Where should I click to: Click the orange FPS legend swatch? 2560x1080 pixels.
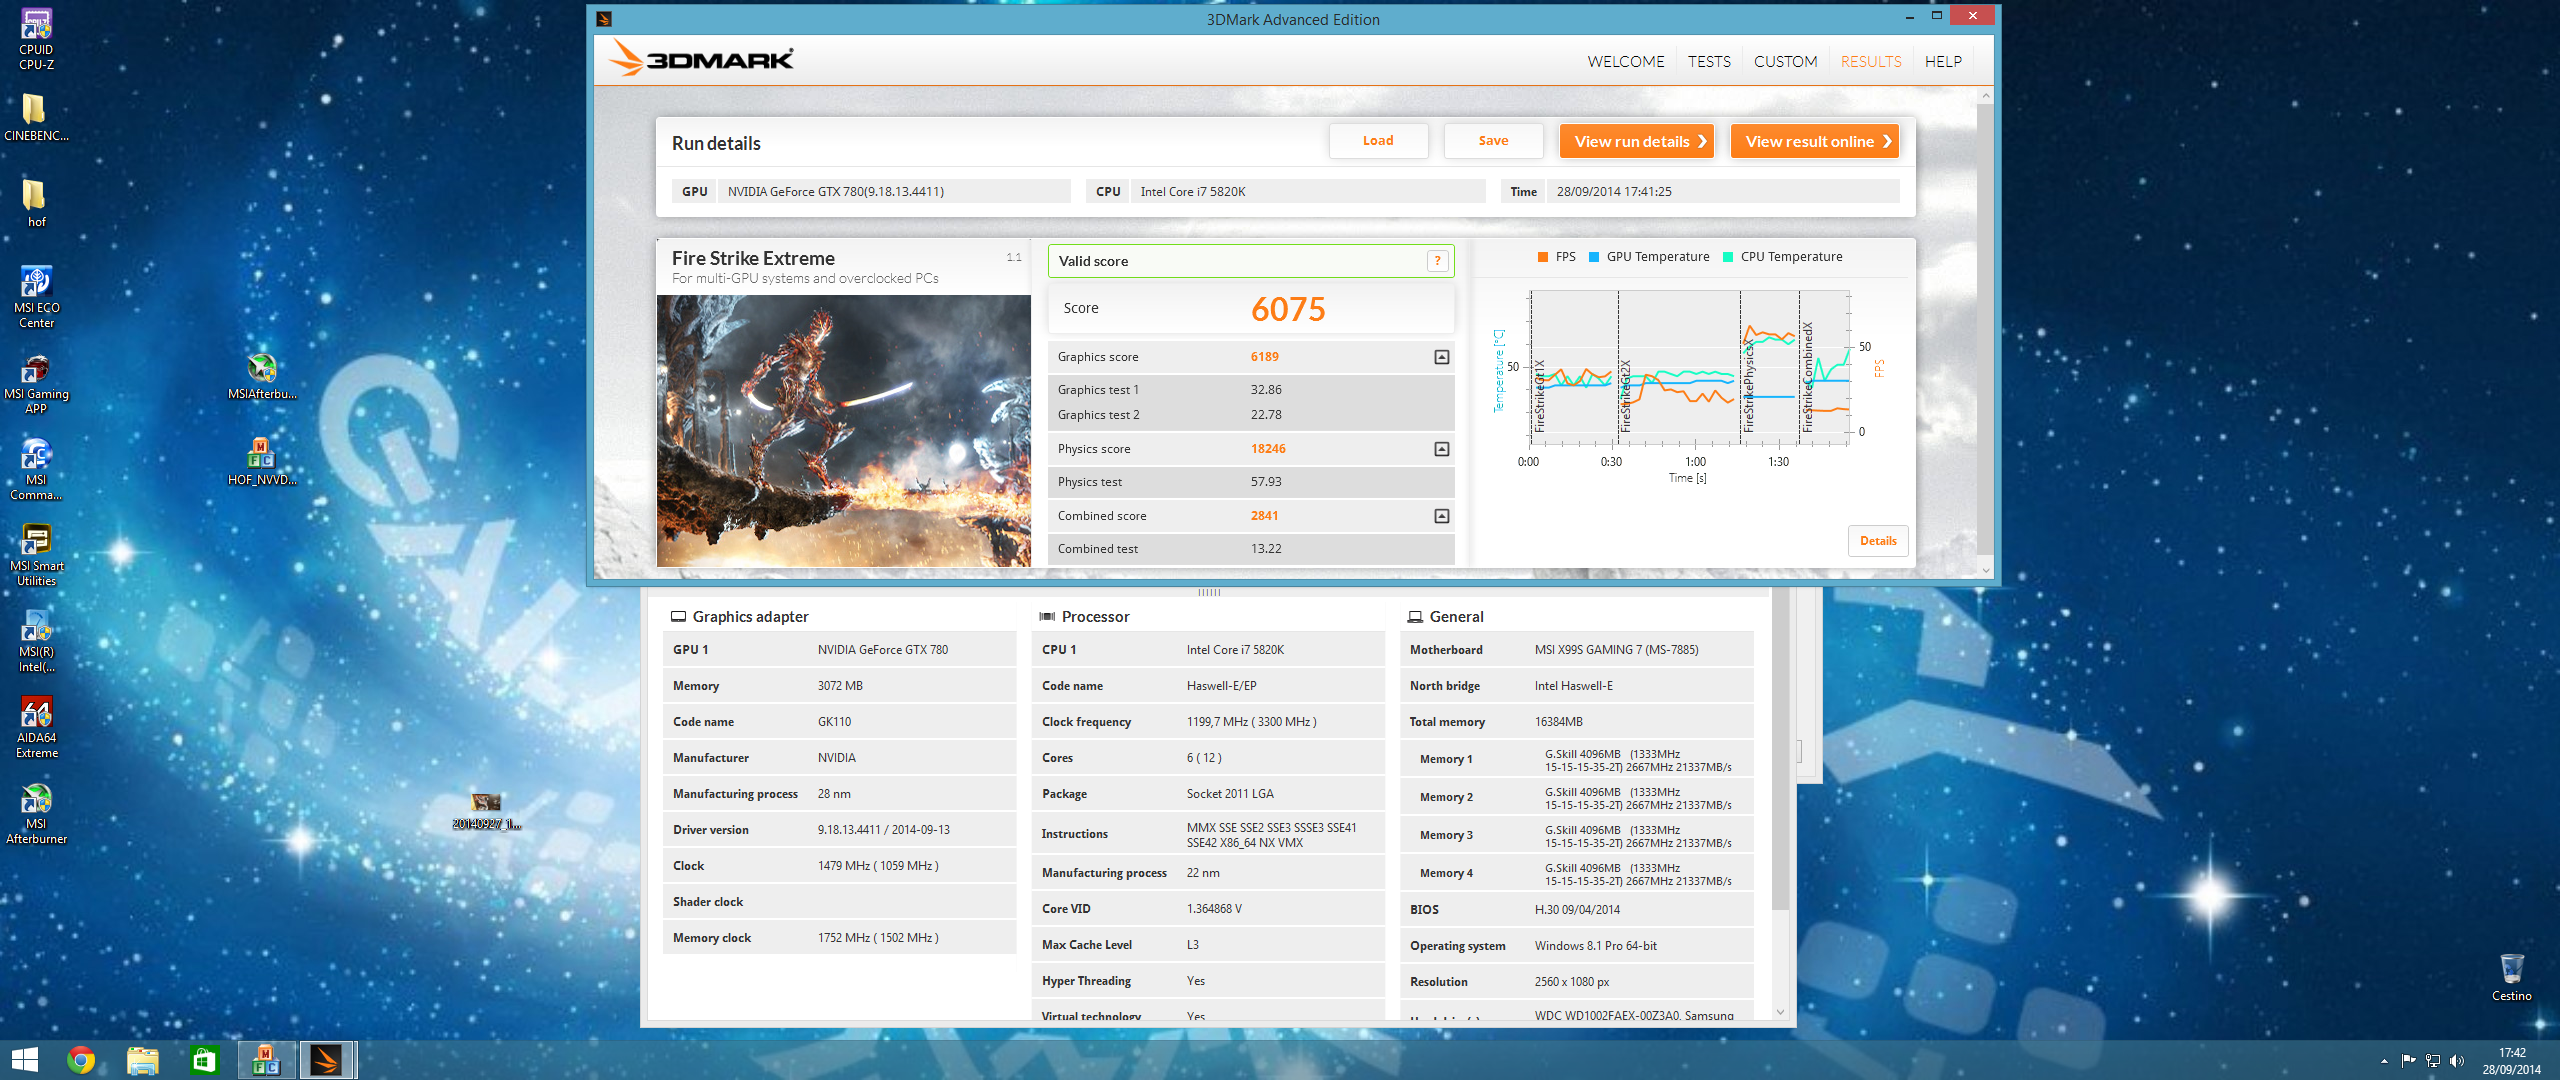coord(1543,257)
